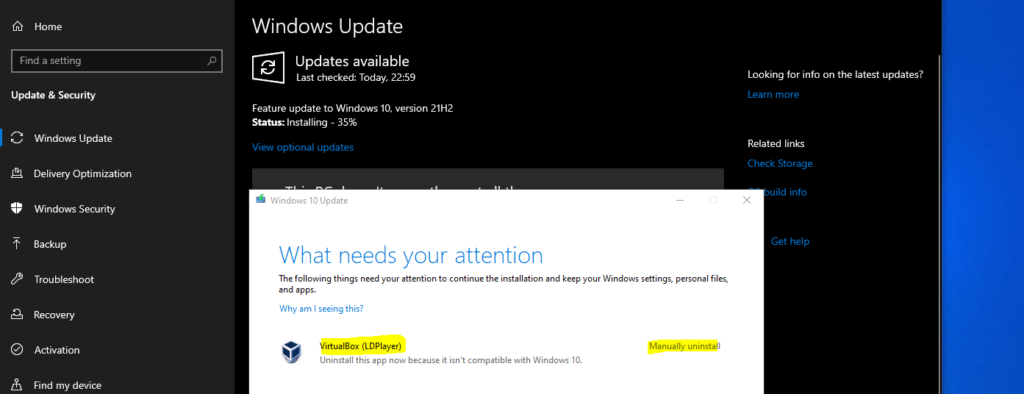This screenshot has height=394, width=1024.
Task: Open View optional updates link
Action: [302, 148]
